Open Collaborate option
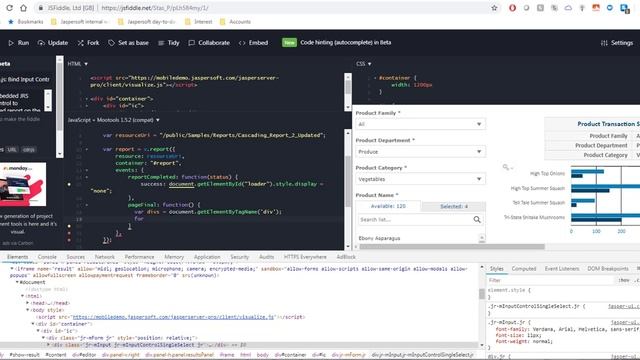The height and width of the screenshot is (360, 640). click(x=209, y=43)
